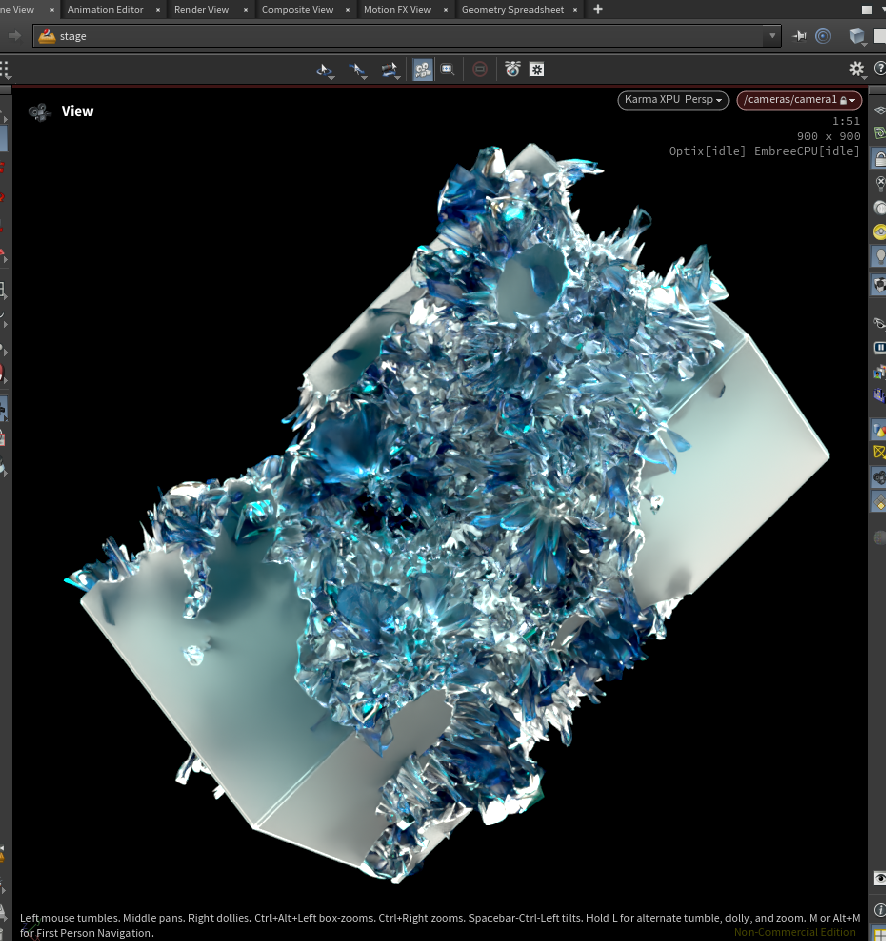Add a new pane tab with plus
The height and width of the screenshot is (941, 886).
point(598,9)
